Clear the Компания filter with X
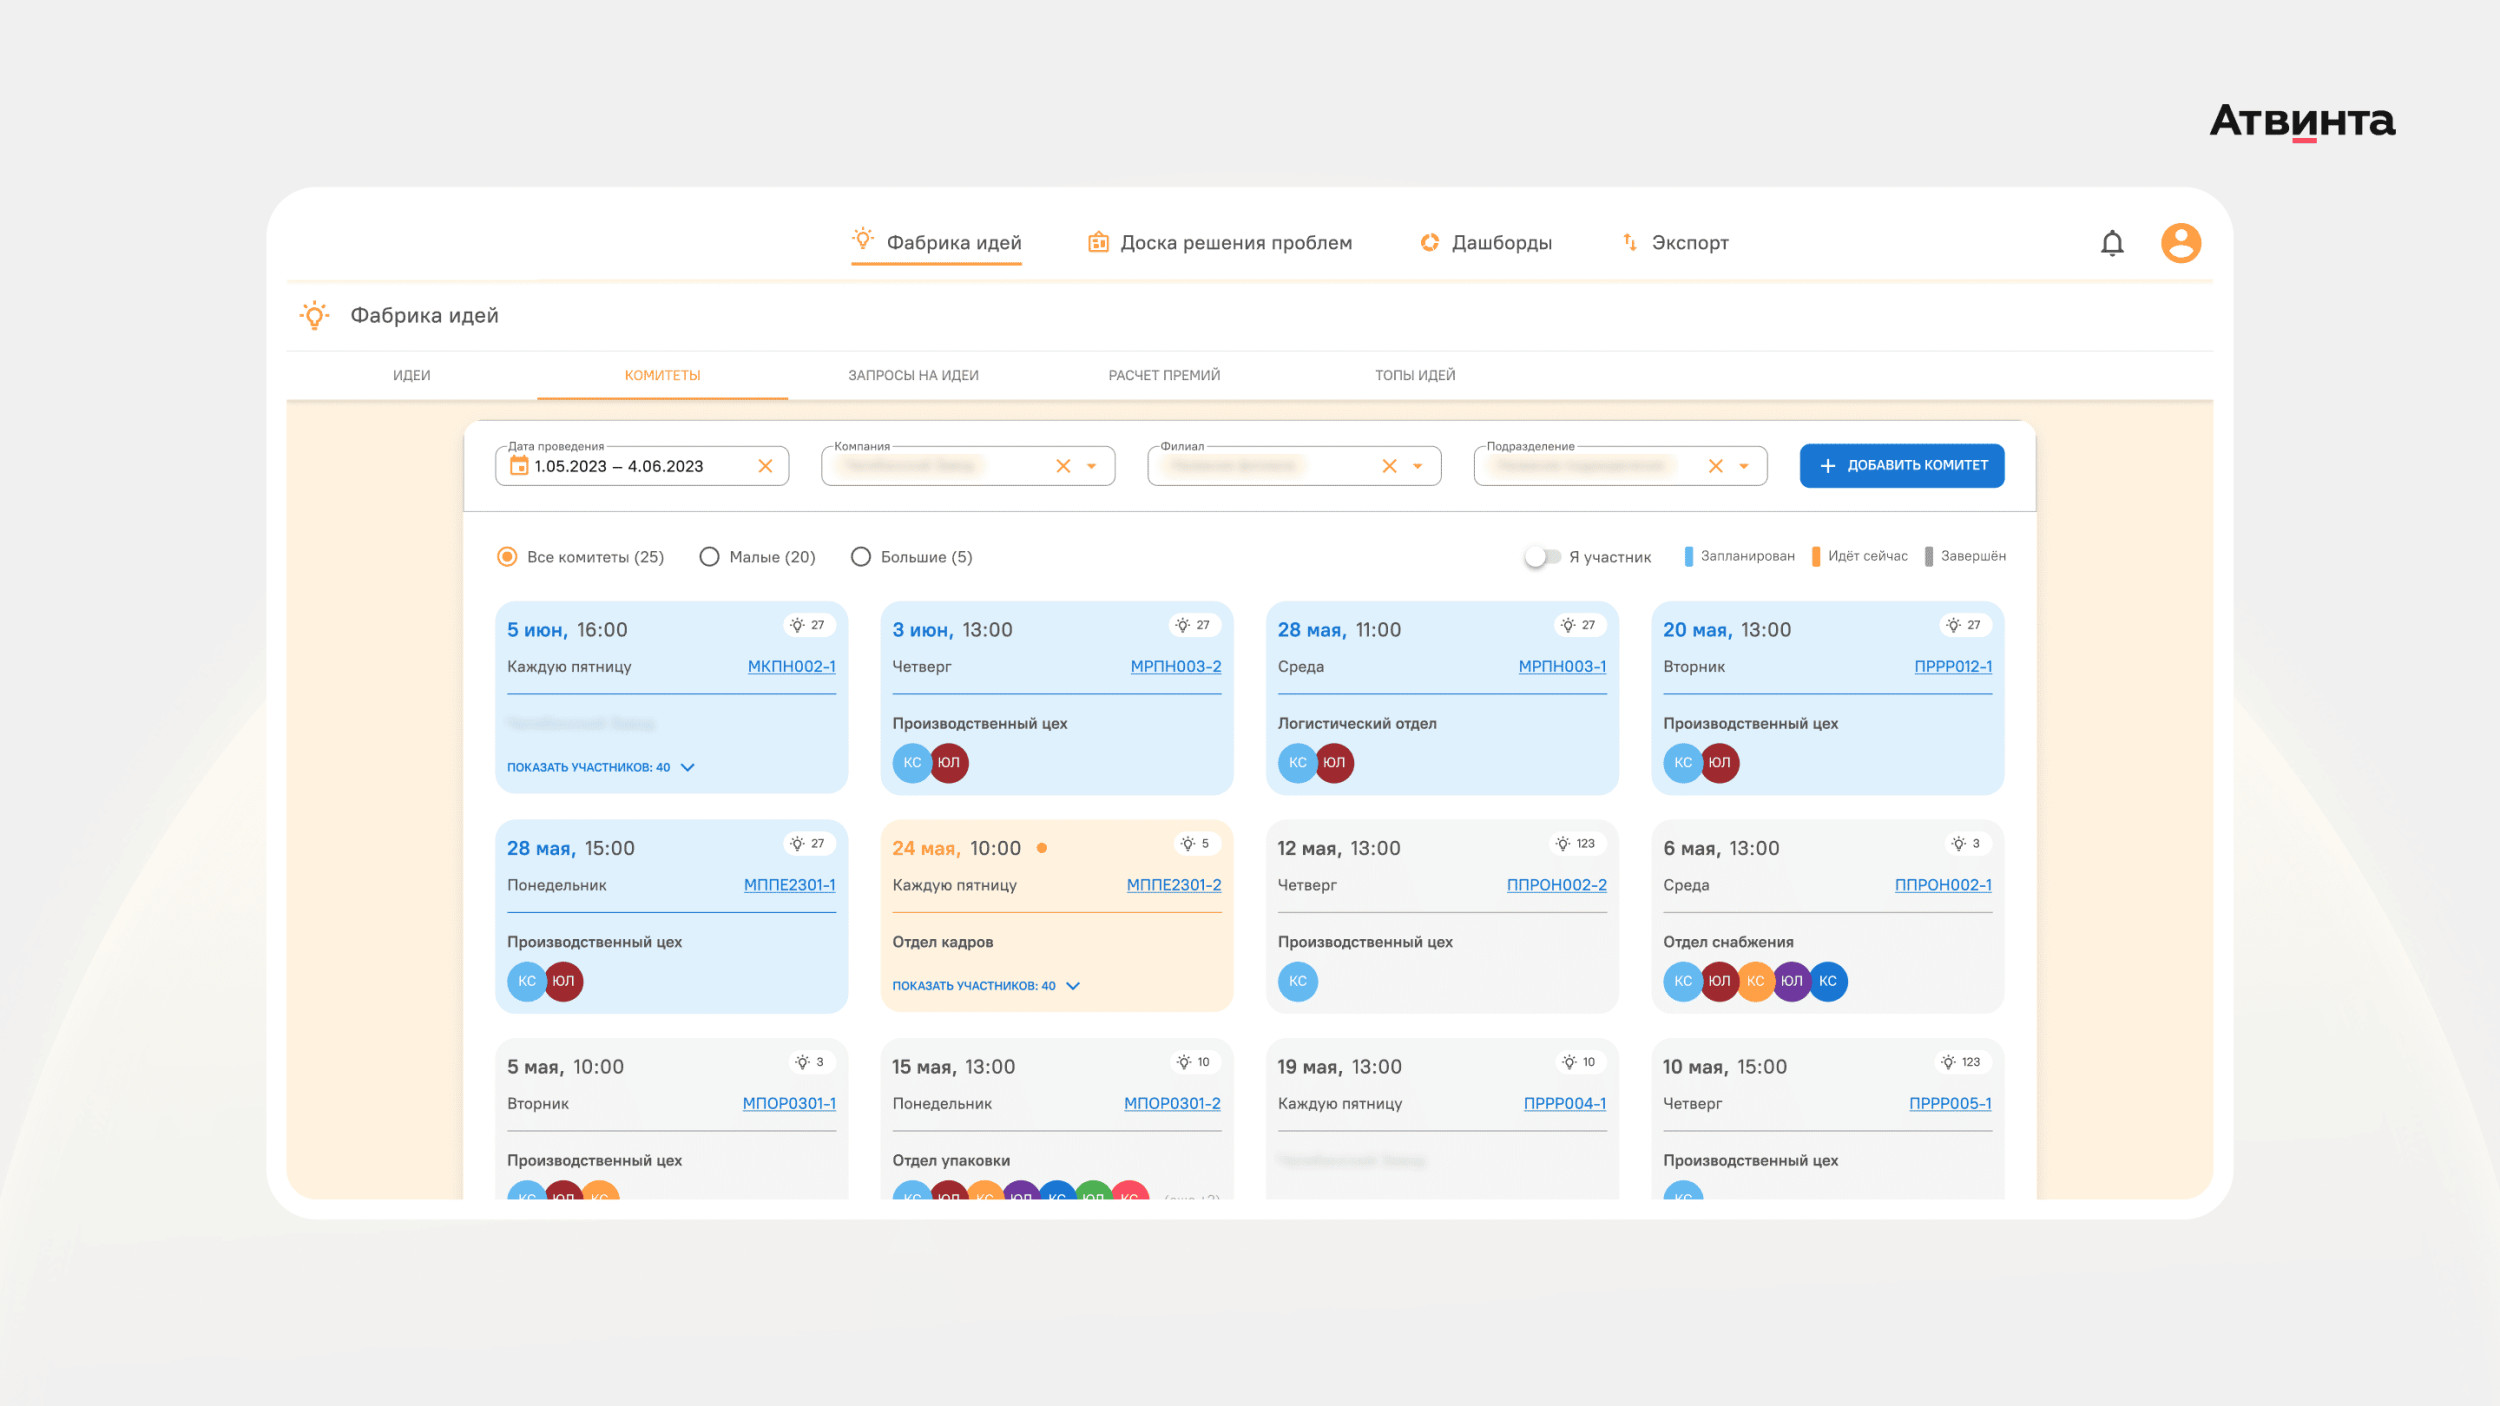 click(x=1063, y=466)
